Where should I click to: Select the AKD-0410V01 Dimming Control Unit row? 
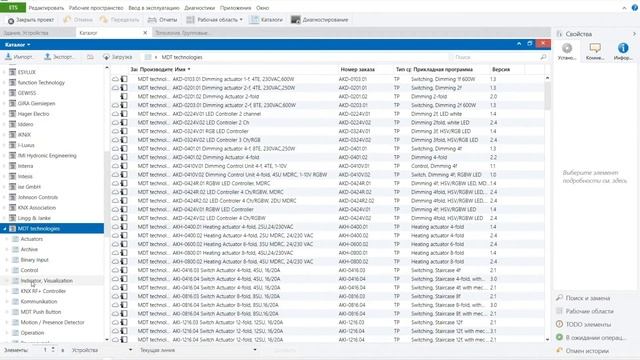328,166
